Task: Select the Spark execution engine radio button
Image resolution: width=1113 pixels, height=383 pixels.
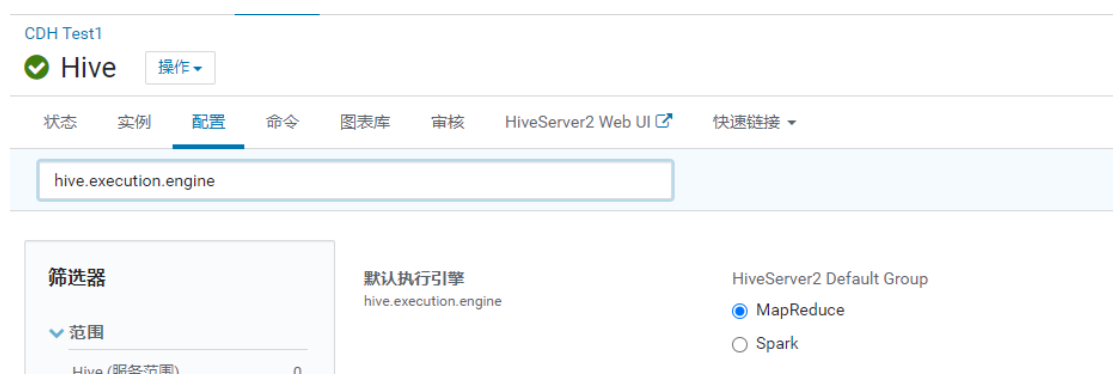Action: point(740,345)
